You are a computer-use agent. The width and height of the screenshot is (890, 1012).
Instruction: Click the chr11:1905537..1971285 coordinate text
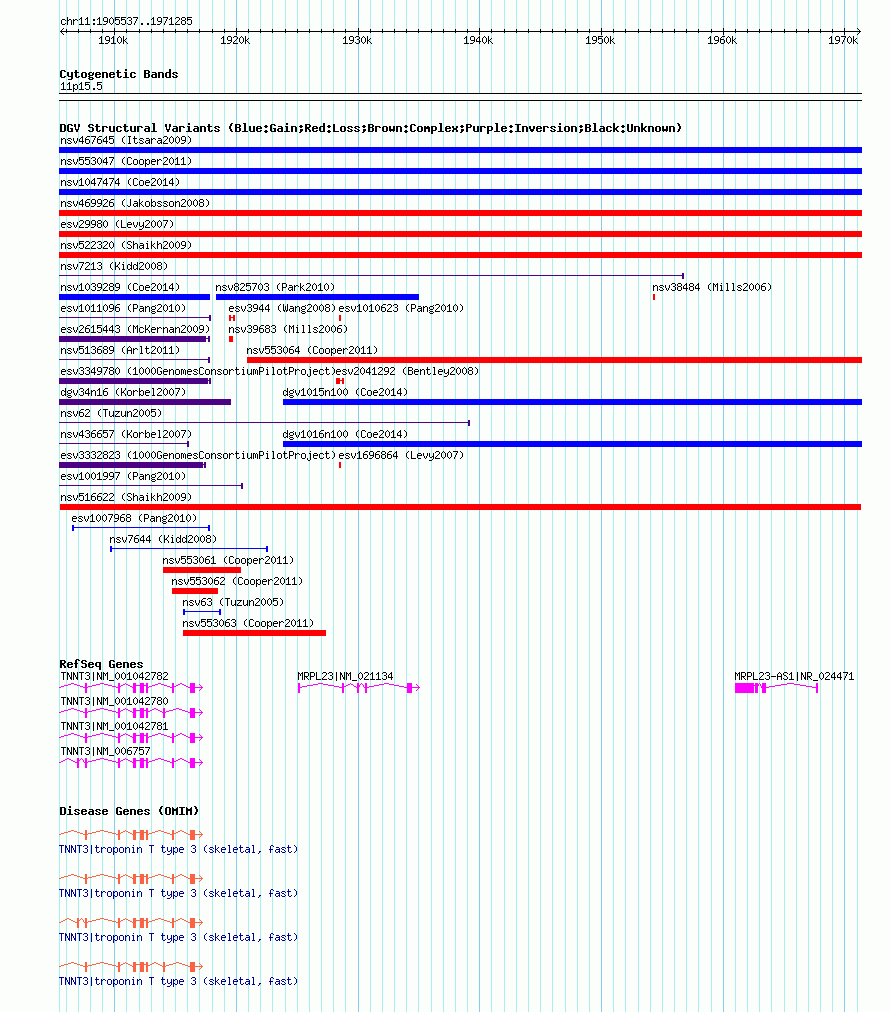coord(126,21)
